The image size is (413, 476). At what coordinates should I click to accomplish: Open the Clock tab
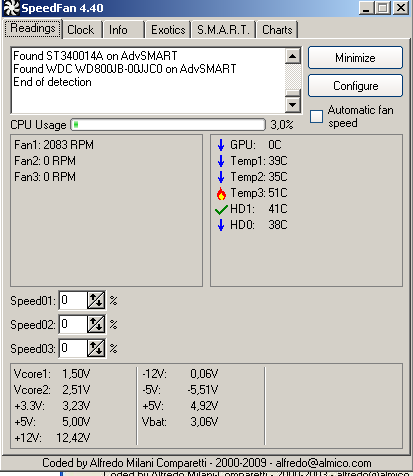coord(81,30)
